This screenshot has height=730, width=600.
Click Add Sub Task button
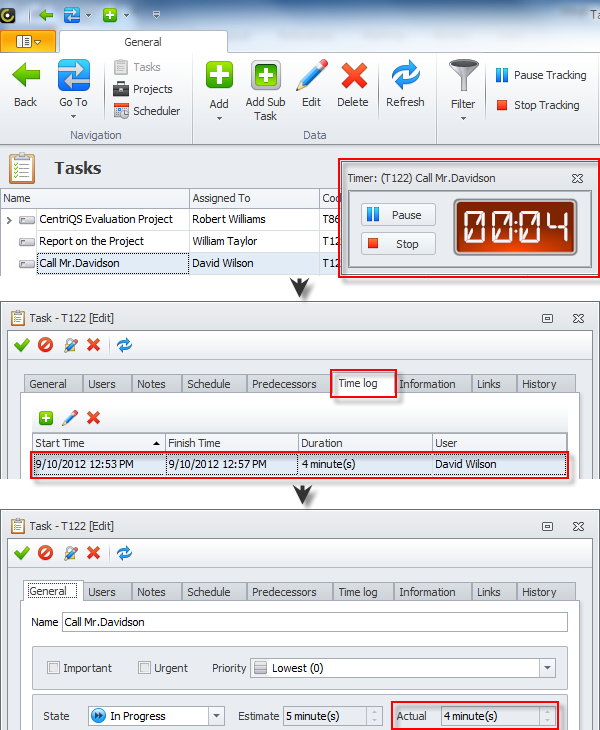tap(265, 91)
